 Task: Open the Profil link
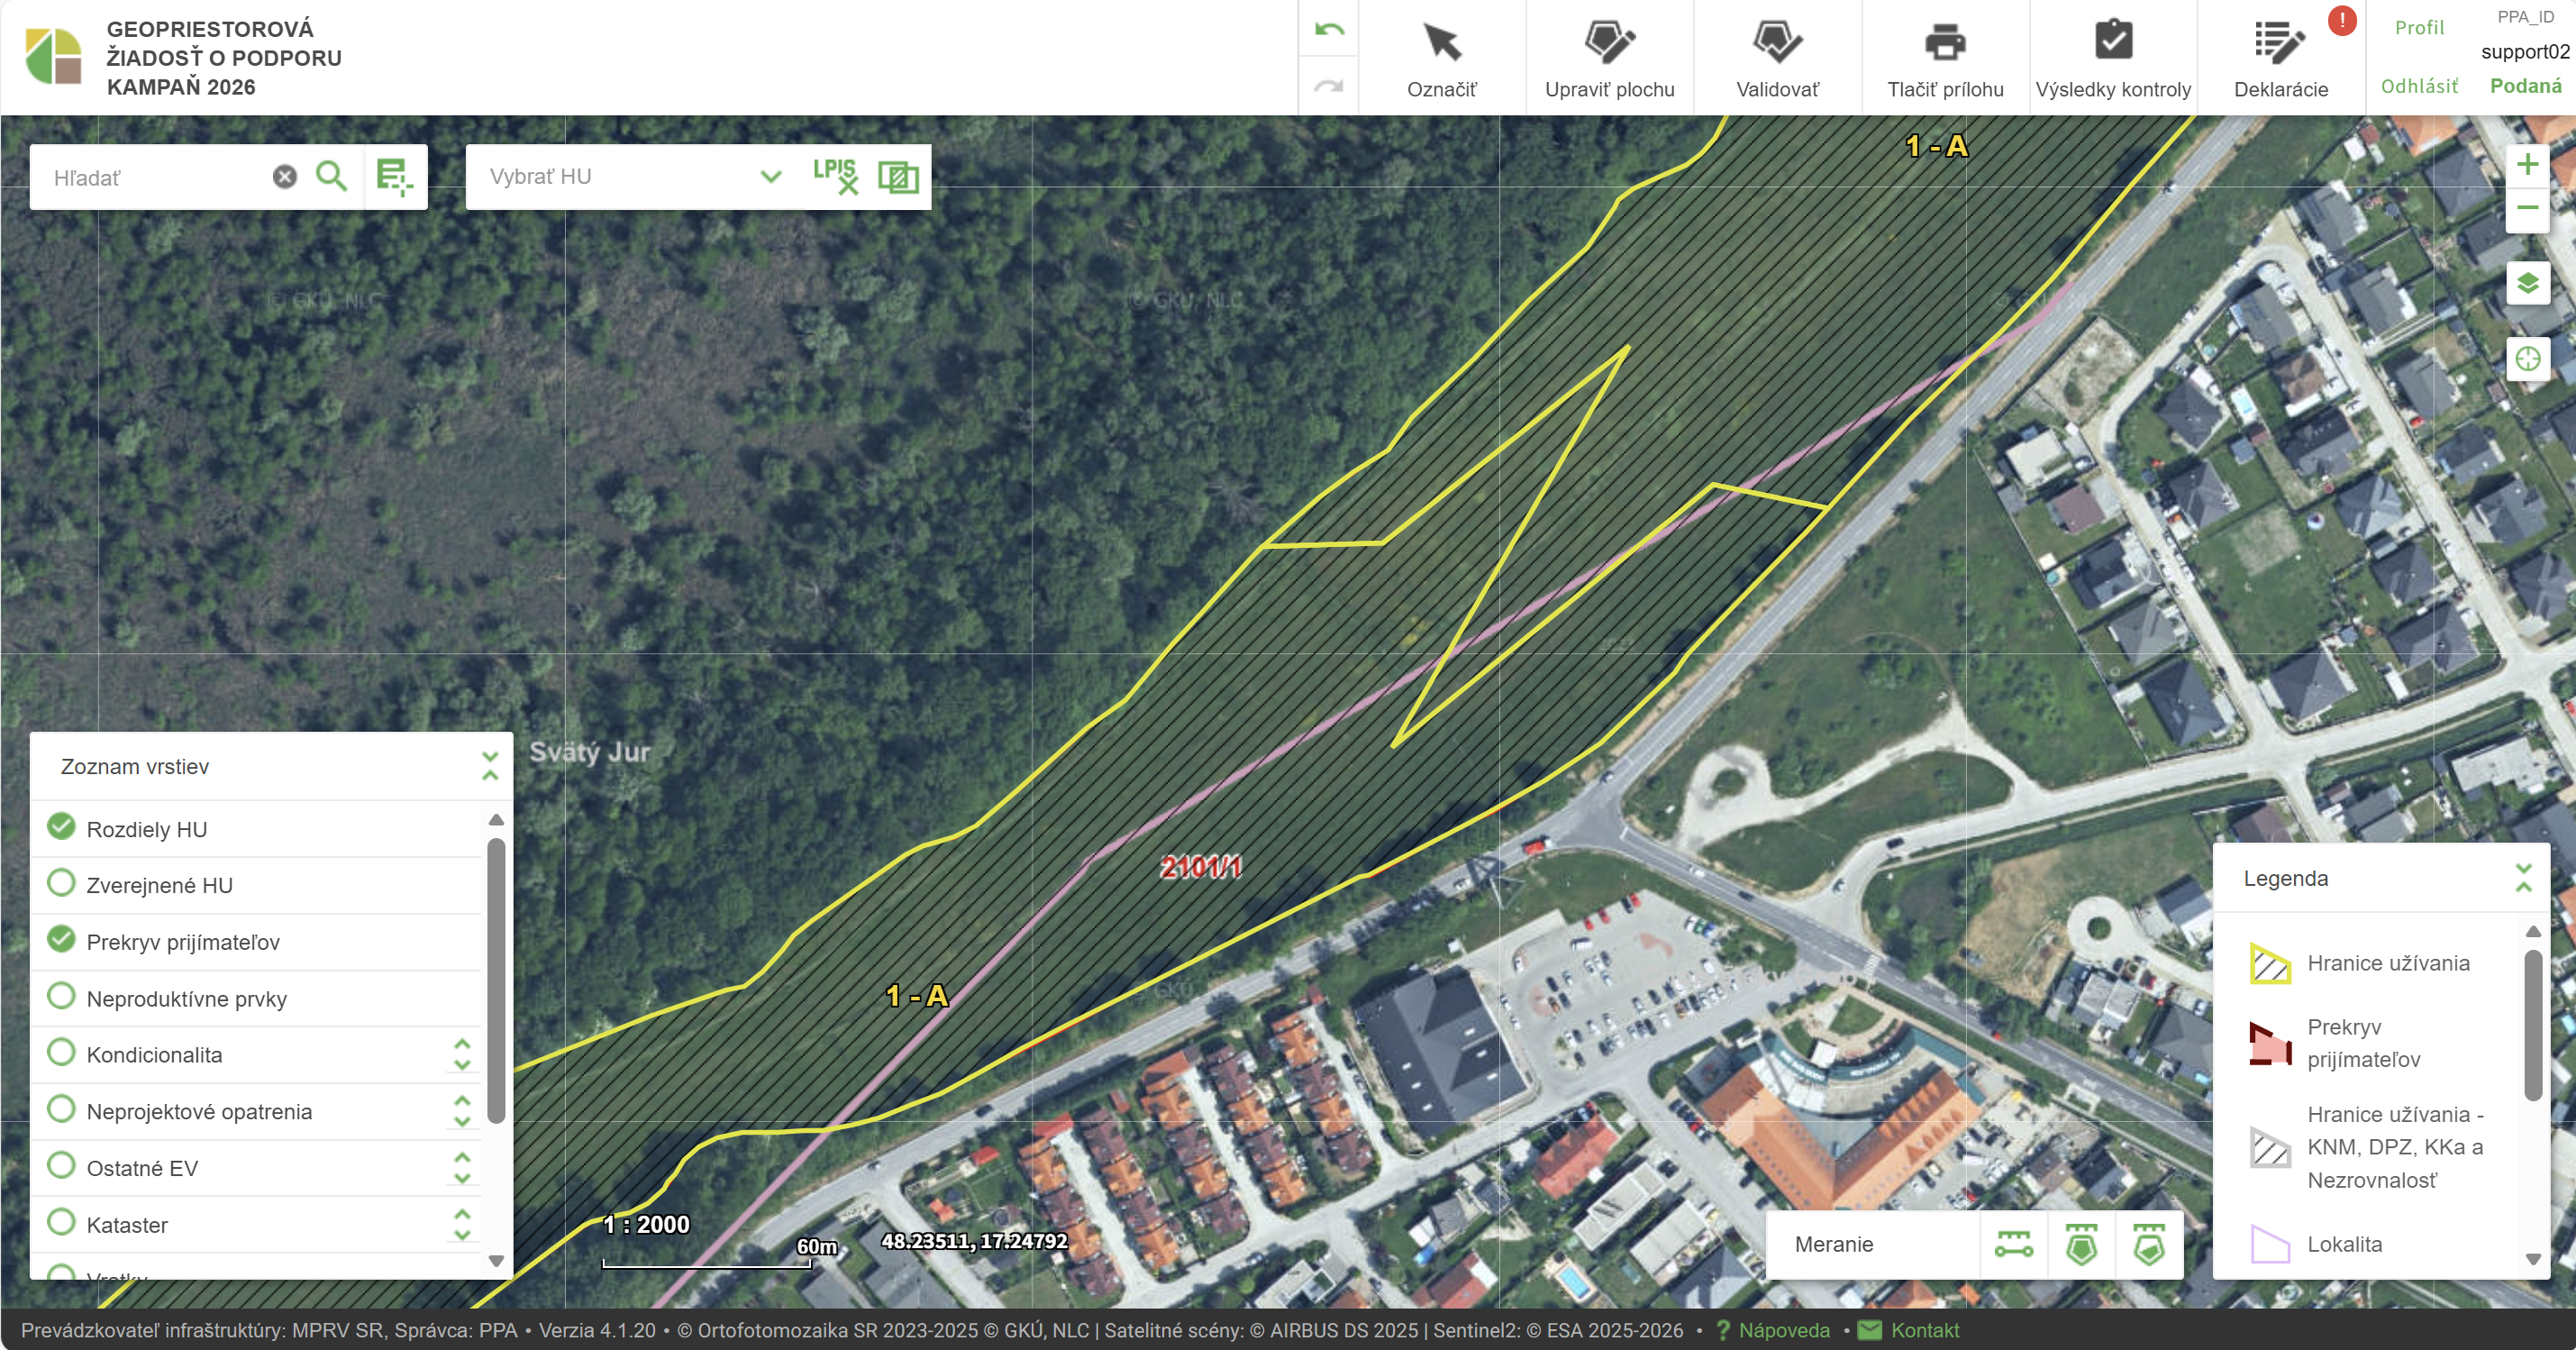2418,28
